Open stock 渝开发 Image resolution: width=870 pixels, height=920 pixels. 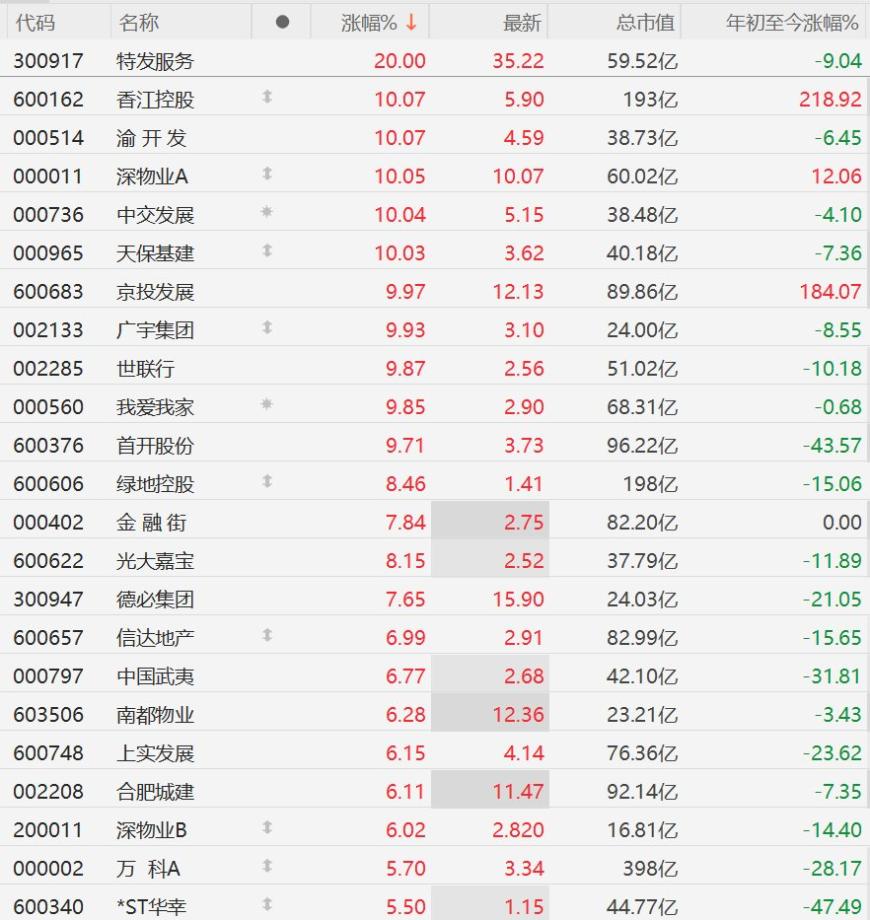(151, 138)
